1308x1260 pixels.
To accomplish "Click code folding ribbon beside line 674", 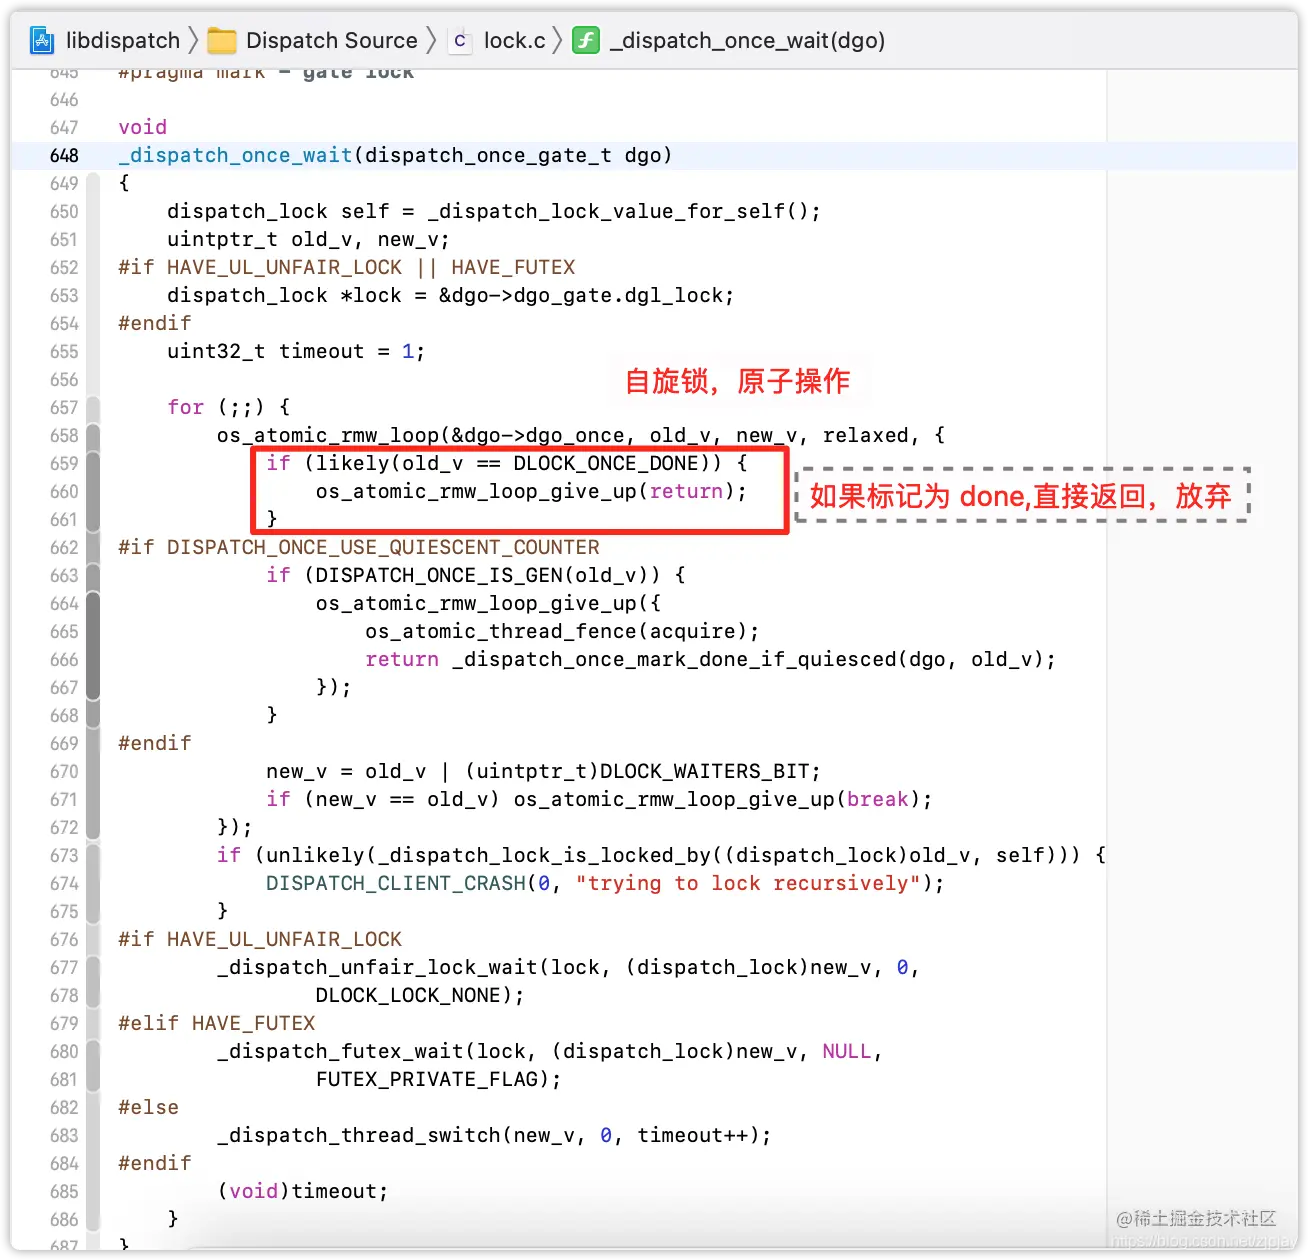I will point(93,883).
